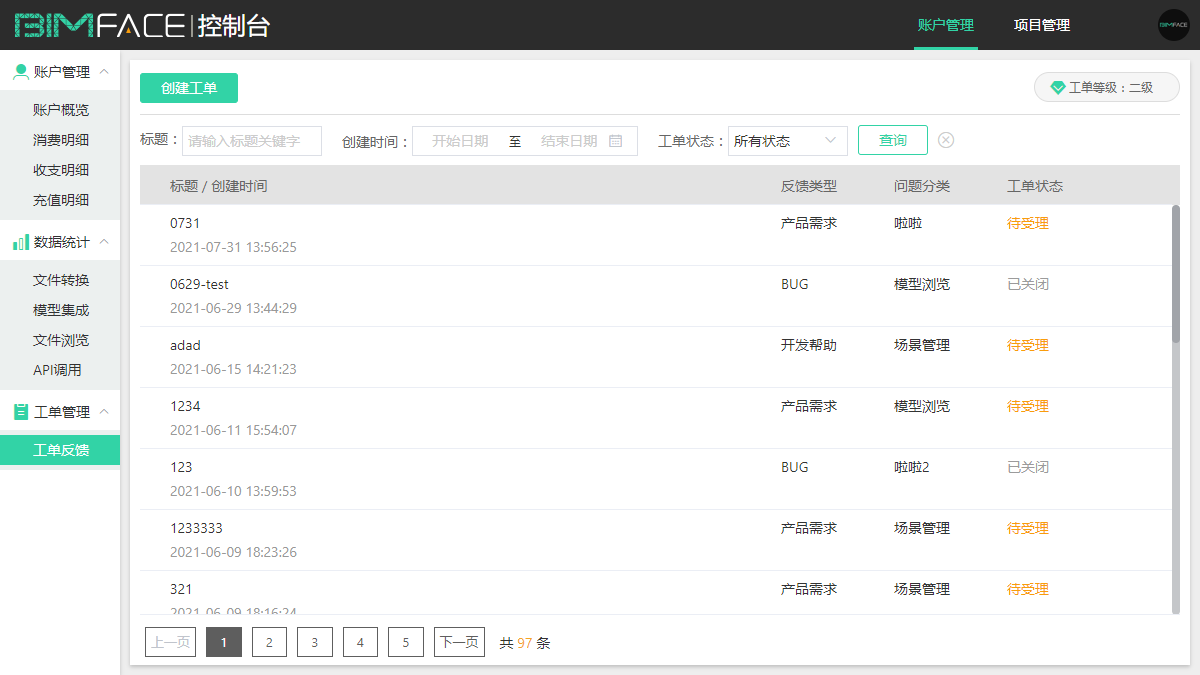
Task: Select the 账户管理 navigation tab
Action: point(945,25)
